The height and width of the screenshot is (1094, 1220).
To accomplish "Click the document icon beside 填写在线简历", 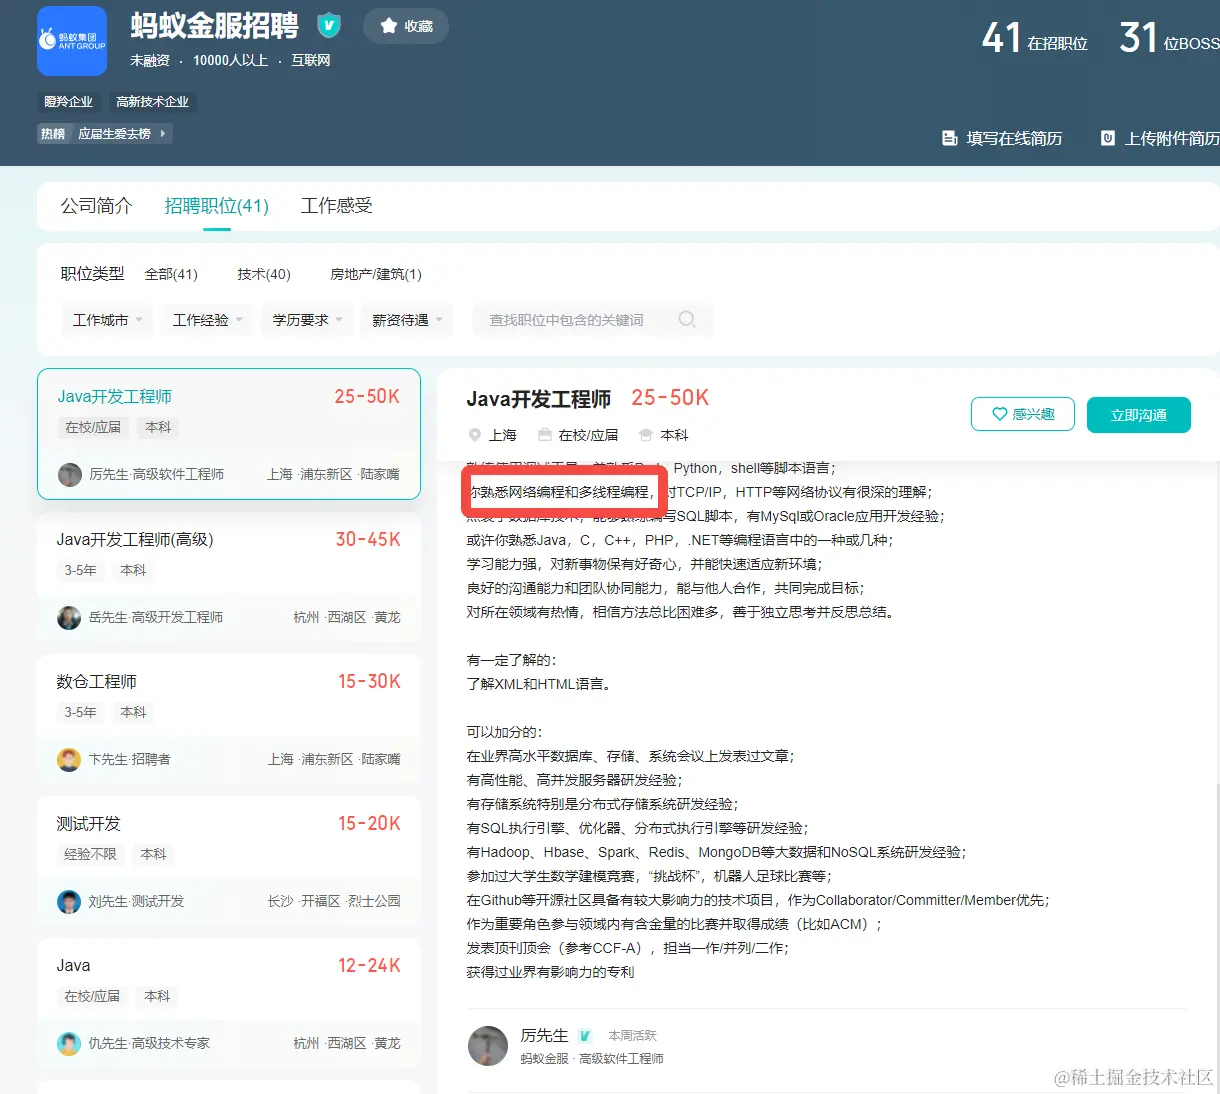I will 950,138.
